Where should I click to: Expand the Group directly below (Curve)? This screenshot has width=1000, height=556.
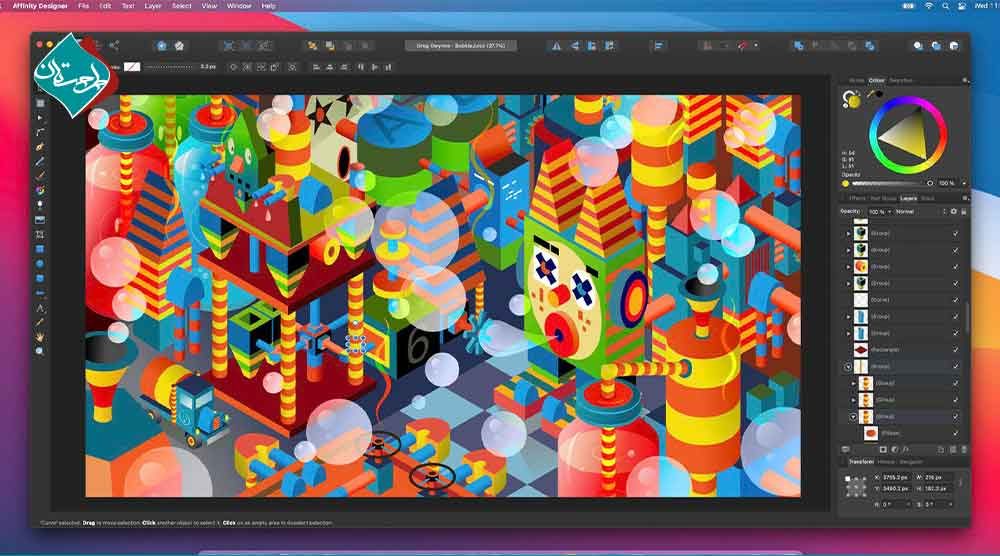848,316
